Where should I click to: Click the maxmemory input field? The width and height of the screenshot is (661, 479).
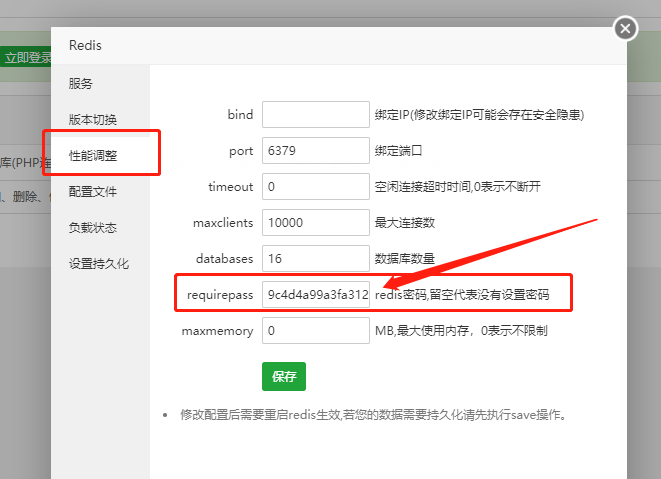[x=315, y=330]
